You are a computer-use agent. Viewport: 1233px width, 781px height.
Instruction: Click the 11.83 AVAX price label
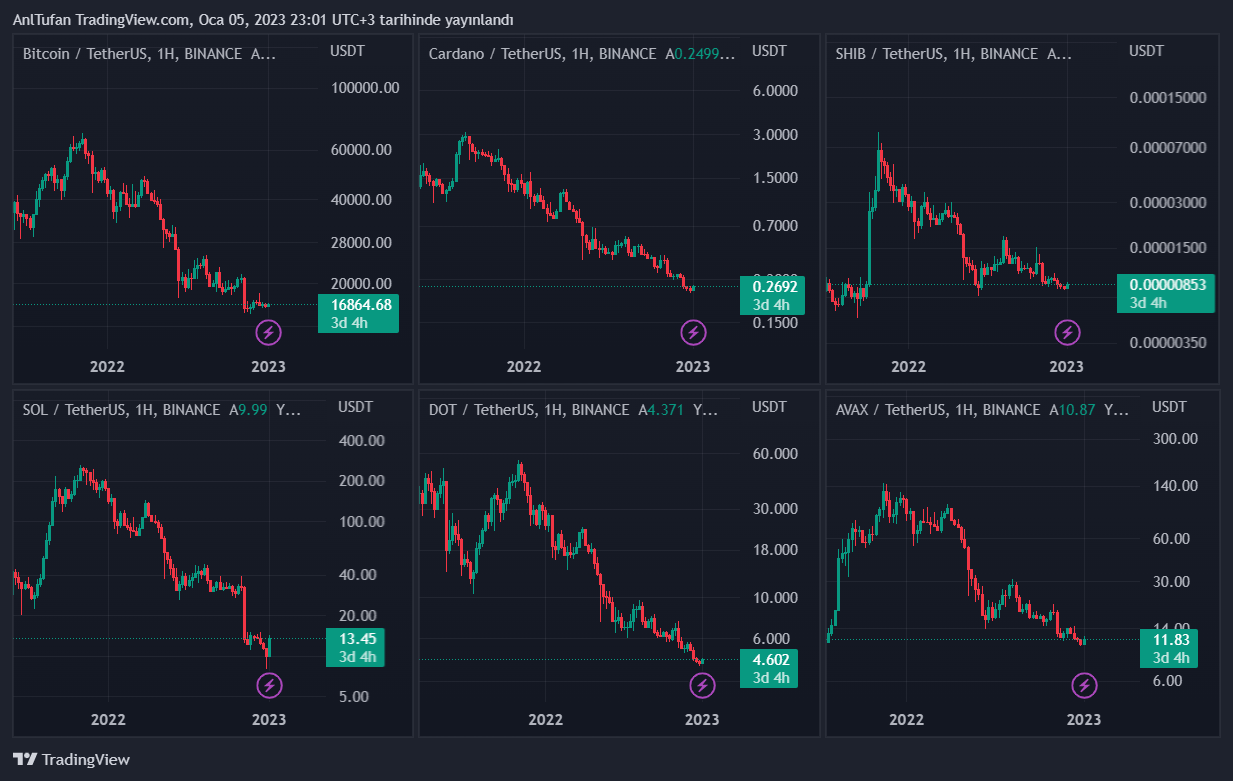1170,640
